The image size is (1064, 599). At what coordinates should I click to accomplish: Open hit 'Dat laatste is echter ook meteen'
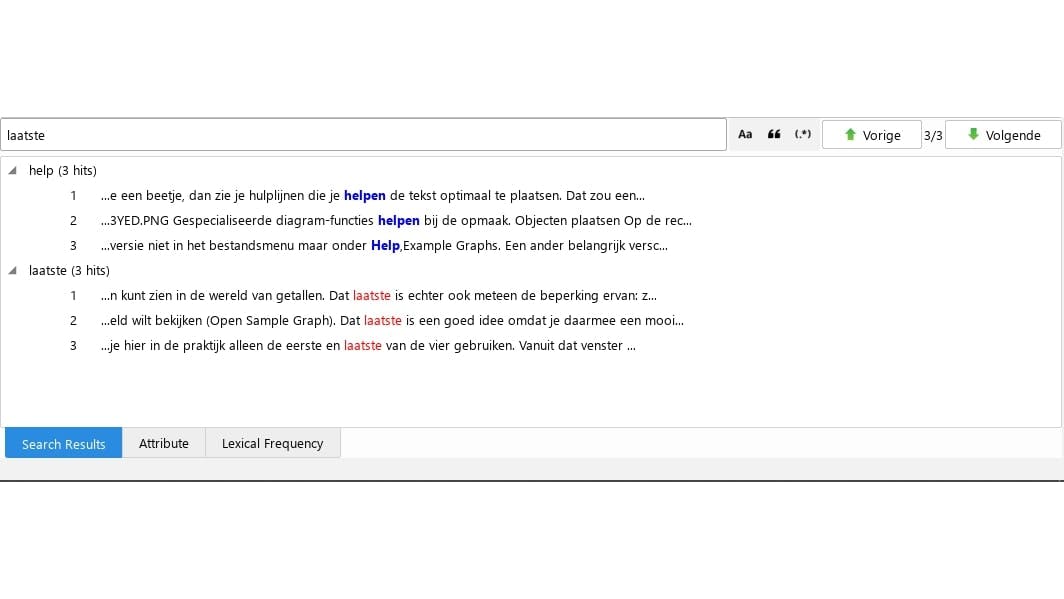[x=379, y=295]
